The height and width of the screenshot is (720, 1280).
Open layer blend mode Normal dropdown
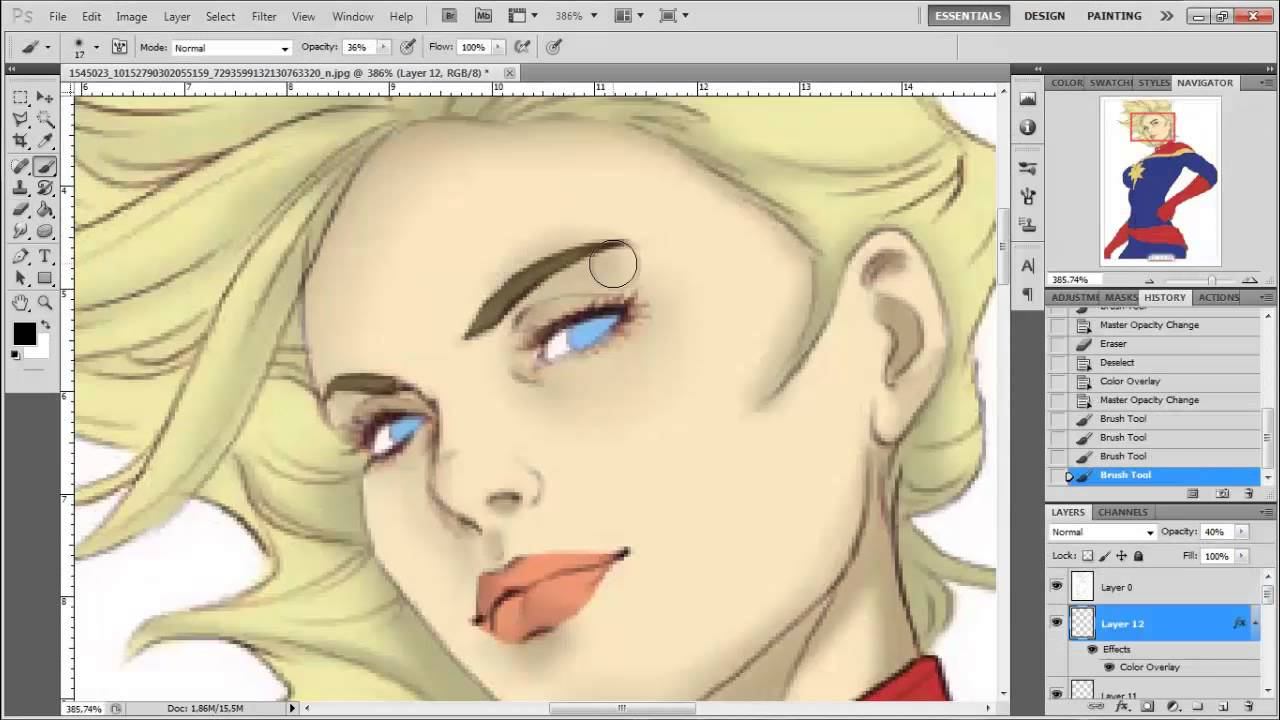1102,532
